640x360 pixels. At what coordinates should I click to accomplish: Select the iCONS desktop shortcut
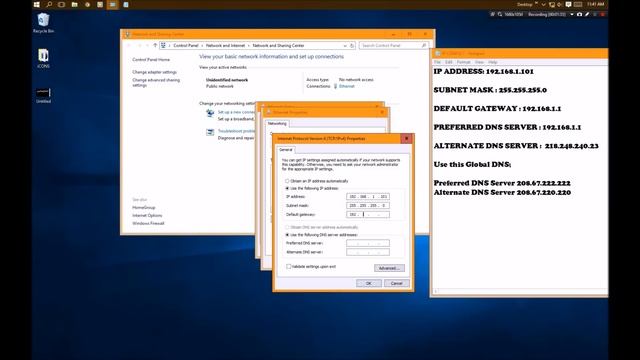(x=43, y=58)
